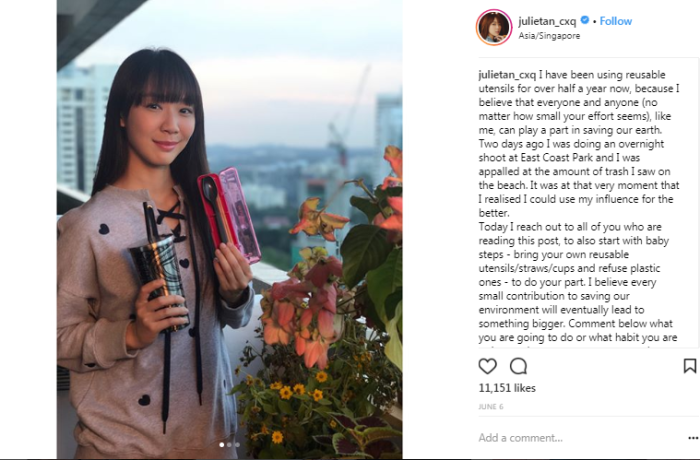
Task: Click the verified badge beside julietan_cxq
Action: [584, 20]
